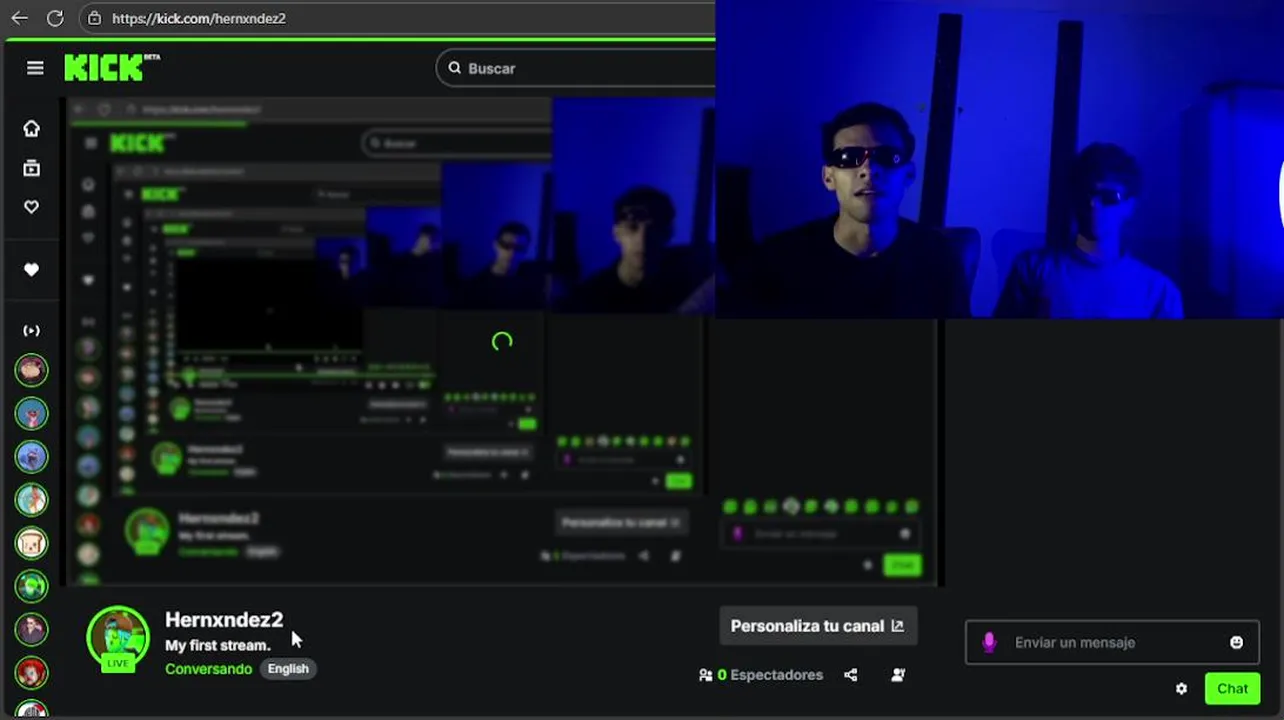Focus the Buscar search field

pos(576,68)
